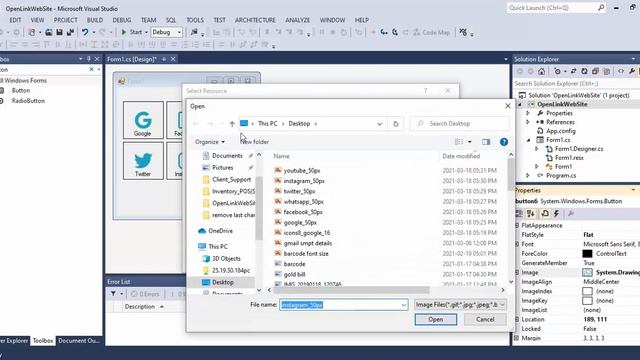Click the Date modified column header
This screenshot has height=360, width=640.
tap(461, 156)
